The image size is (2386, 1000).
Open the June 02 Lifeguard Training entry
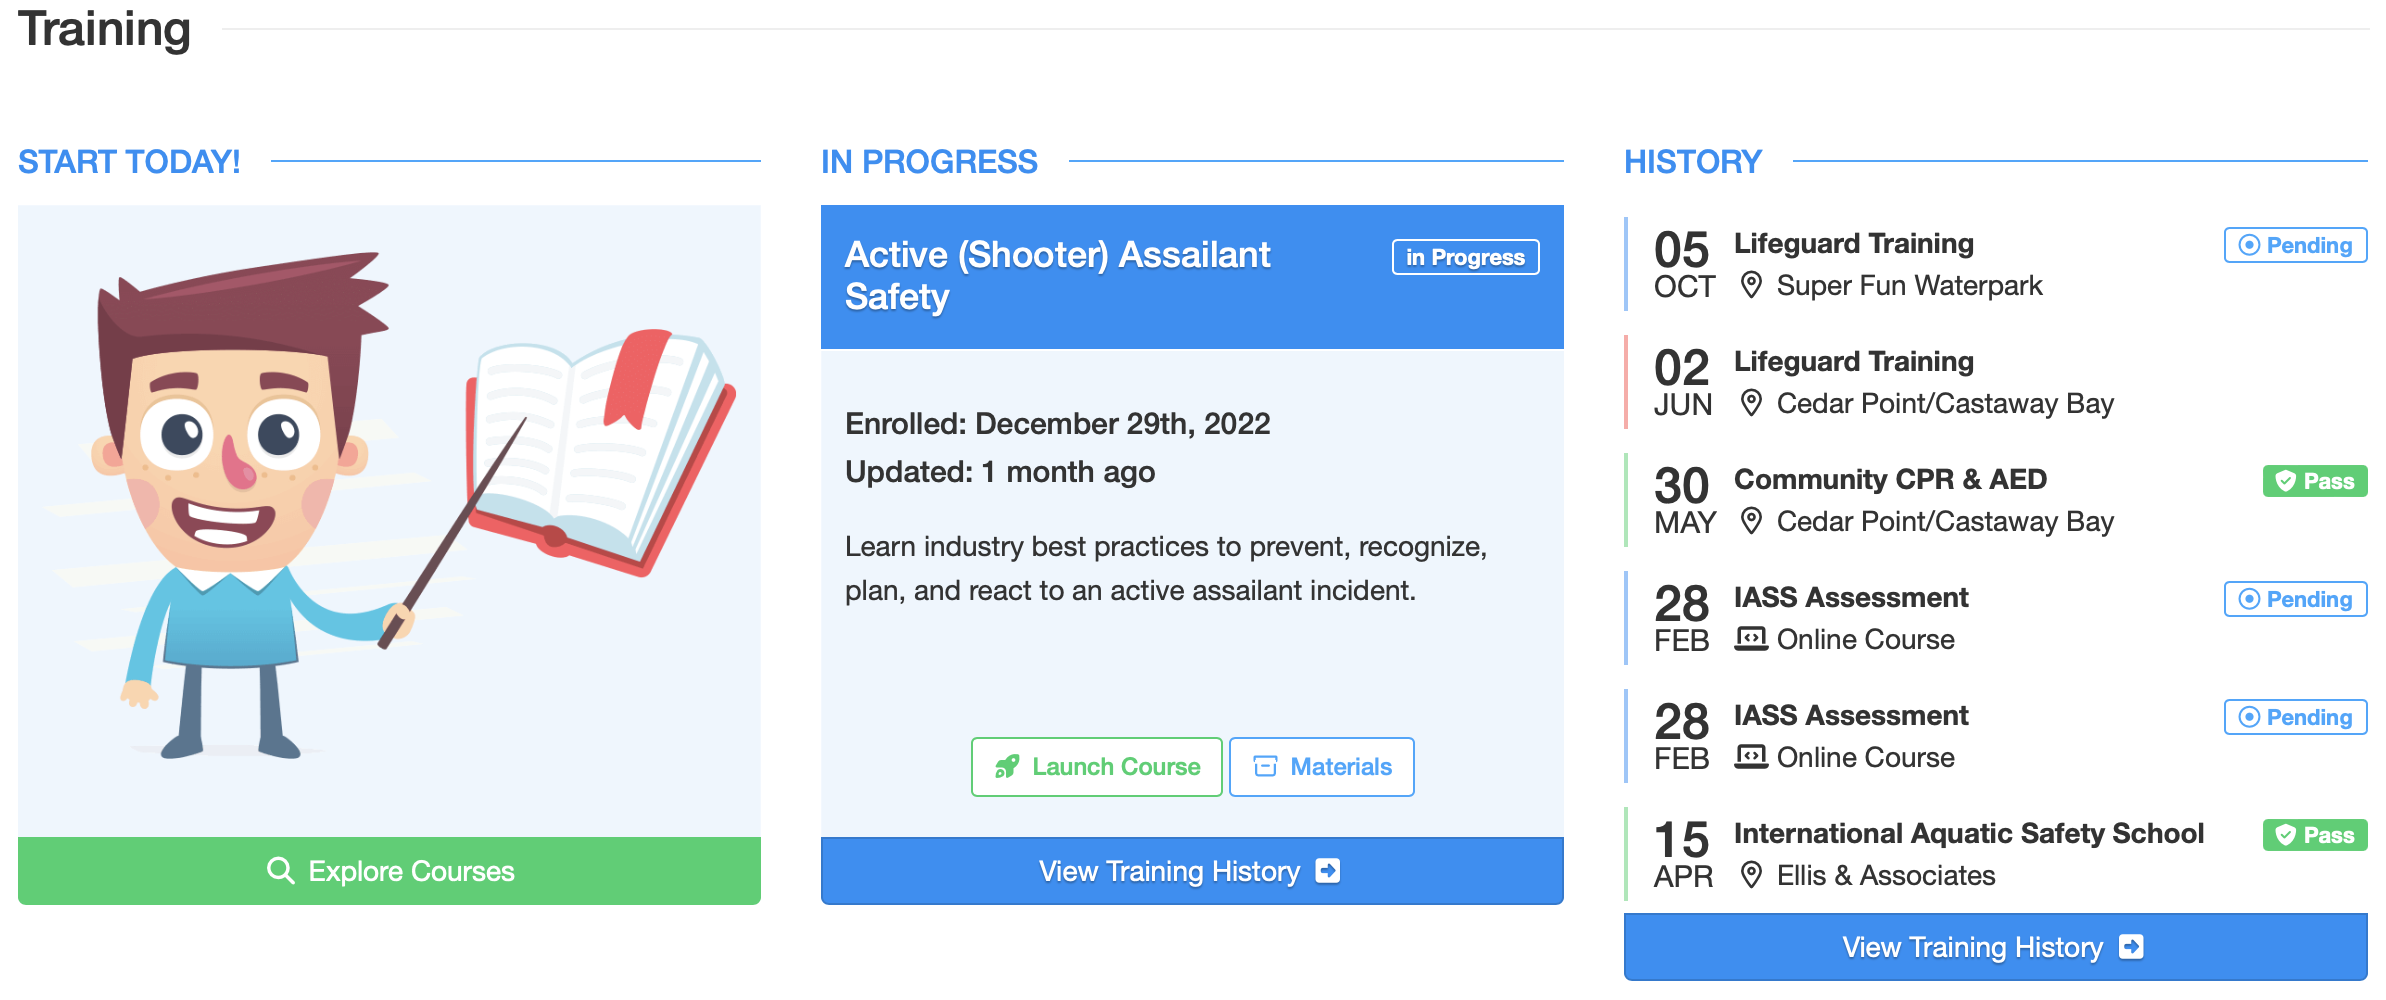[1995, 382]
